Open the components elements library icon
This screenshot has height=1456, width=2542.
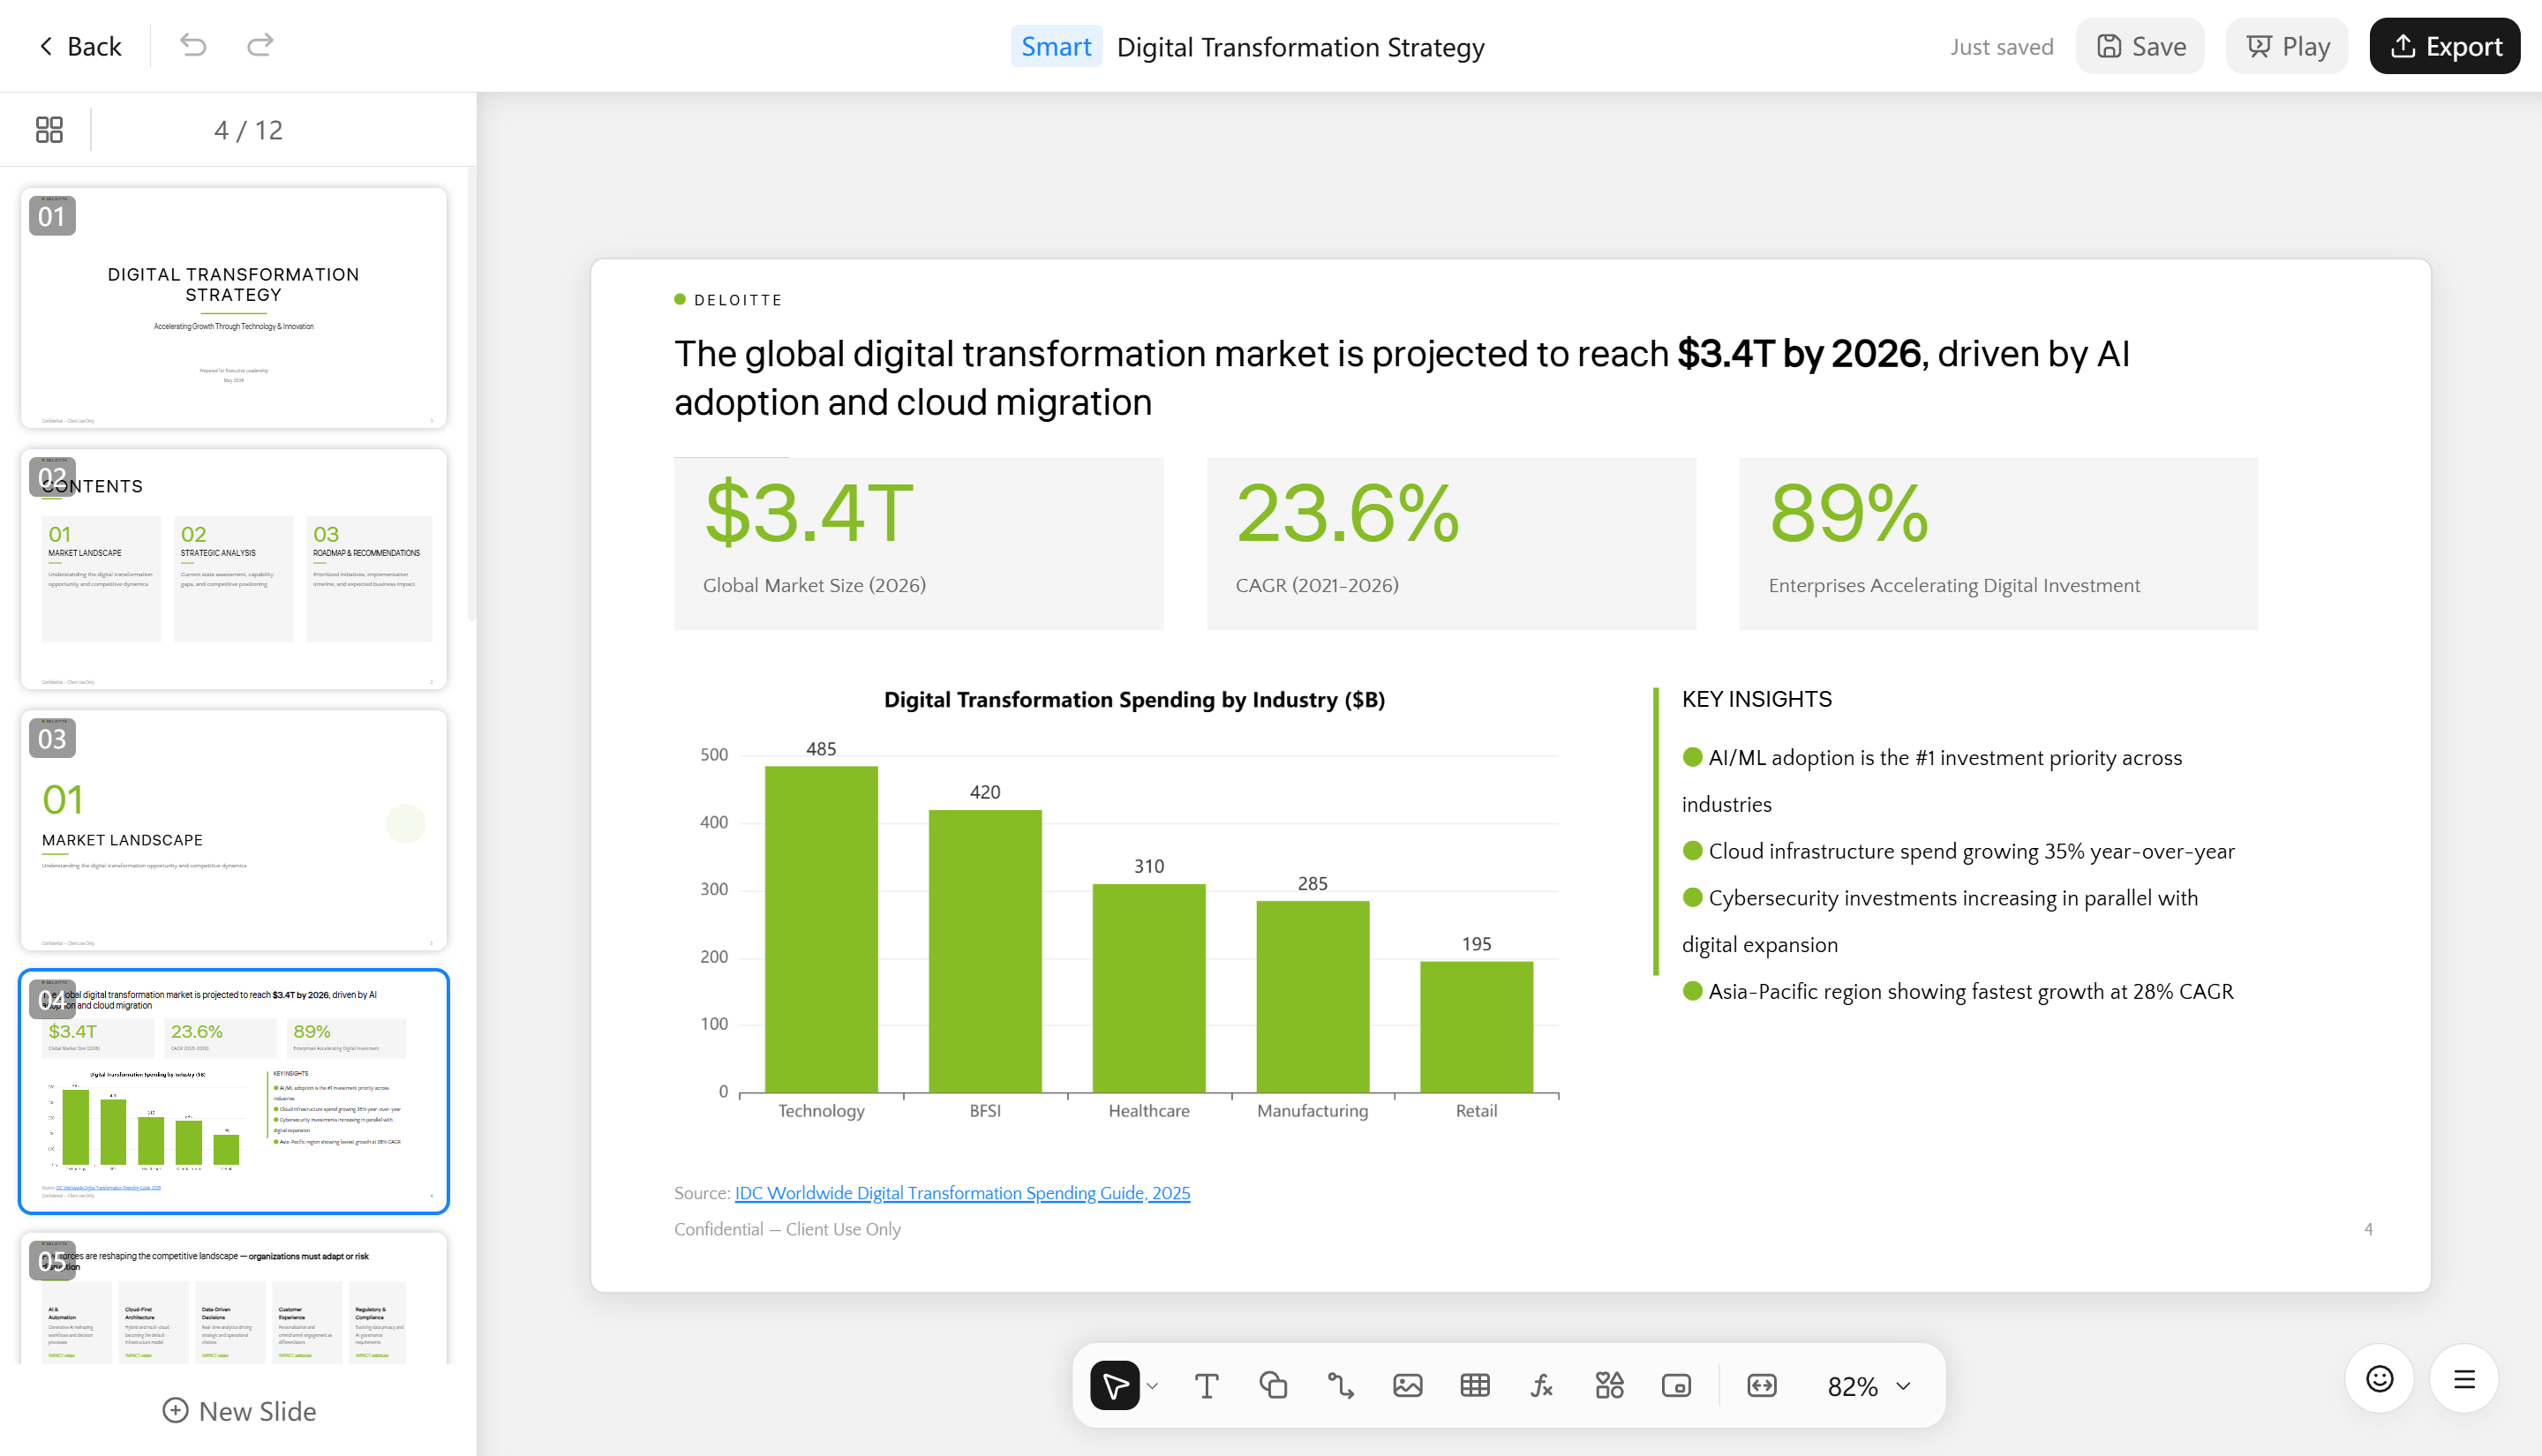point(1609,1386)
